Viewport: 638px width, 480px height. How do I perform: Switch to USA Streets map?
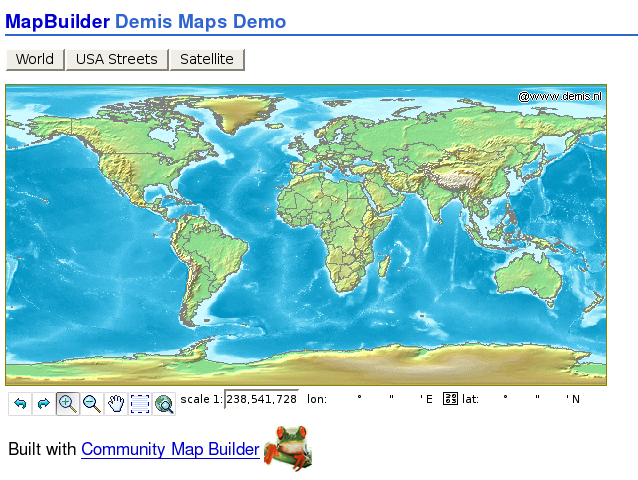[117, 59]
